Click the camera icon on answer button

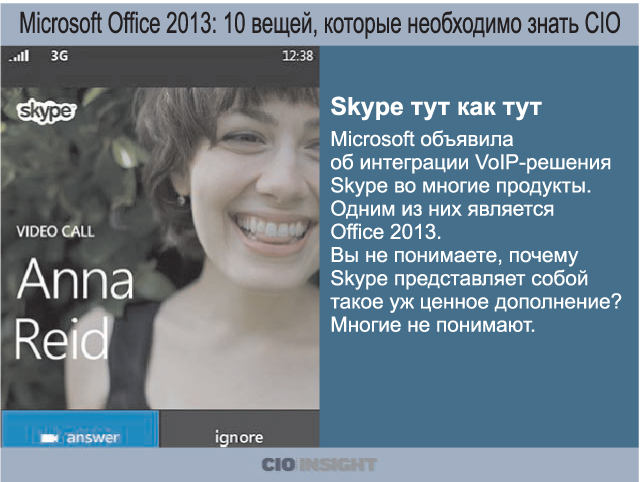point(51,438)
